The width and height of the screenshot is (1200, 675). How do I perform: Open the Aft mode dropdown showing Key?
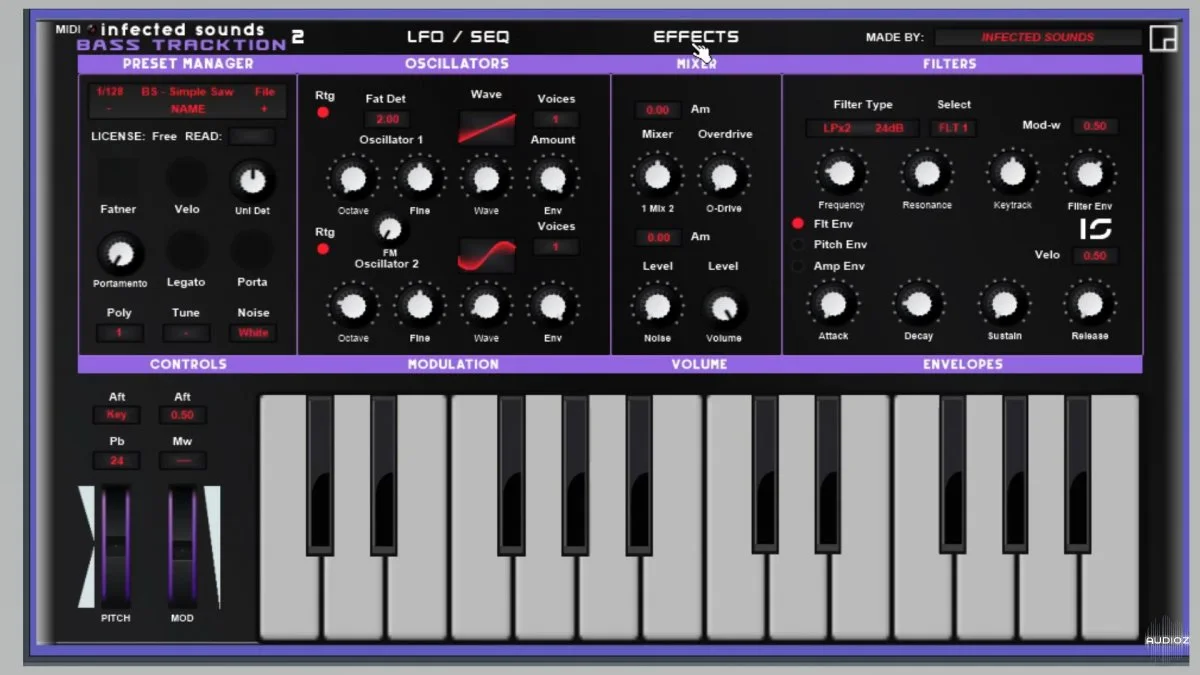(117, 415)
